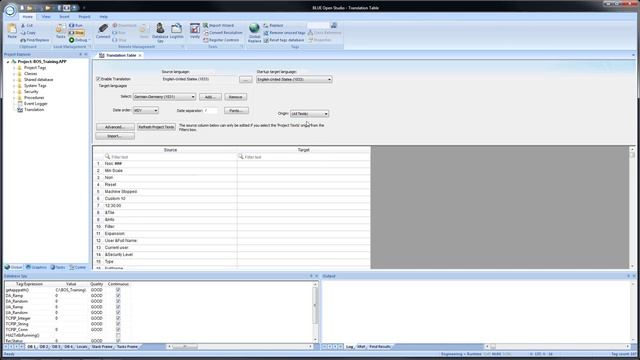The height and width of the screenshot is (360, 640).
Task: Click the Global Replace globe icon
Action: [x=254, y=28]
